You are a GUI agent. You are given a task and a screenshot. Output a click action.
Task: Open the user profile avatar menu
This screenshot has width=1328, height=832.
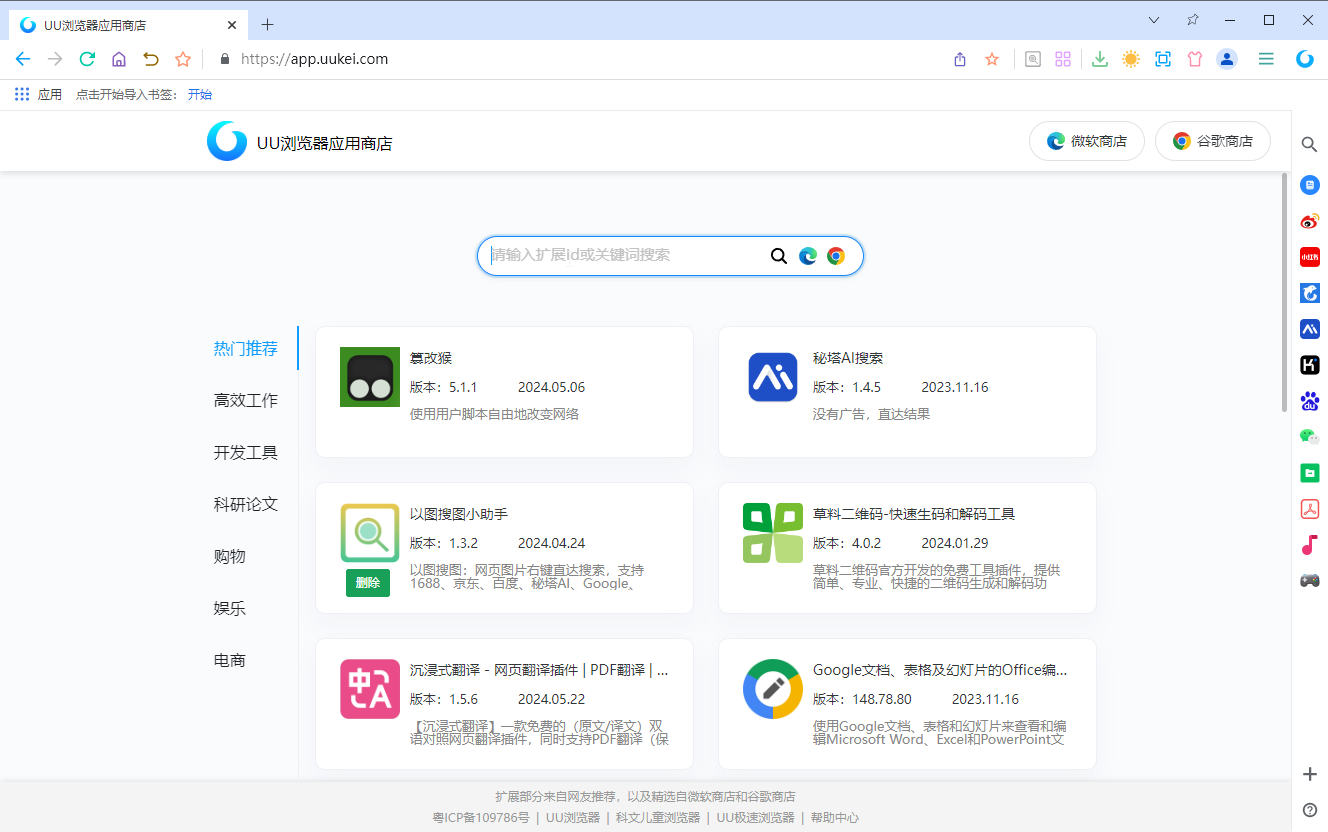(1227, 59)
